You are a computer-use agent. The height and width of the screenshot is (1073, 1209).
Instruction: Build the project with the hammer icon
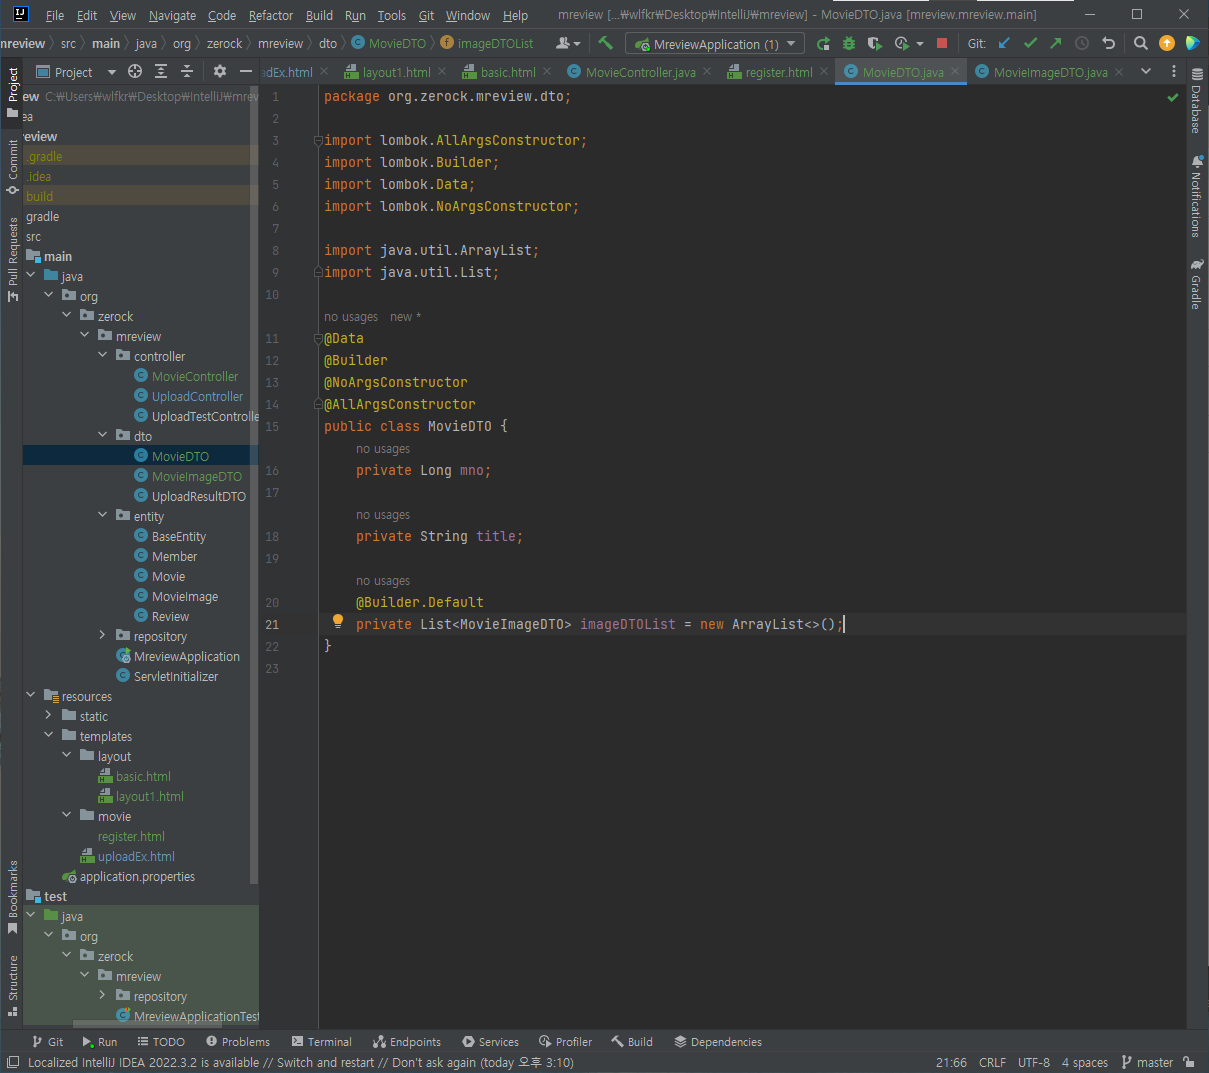tap(605, 43)
